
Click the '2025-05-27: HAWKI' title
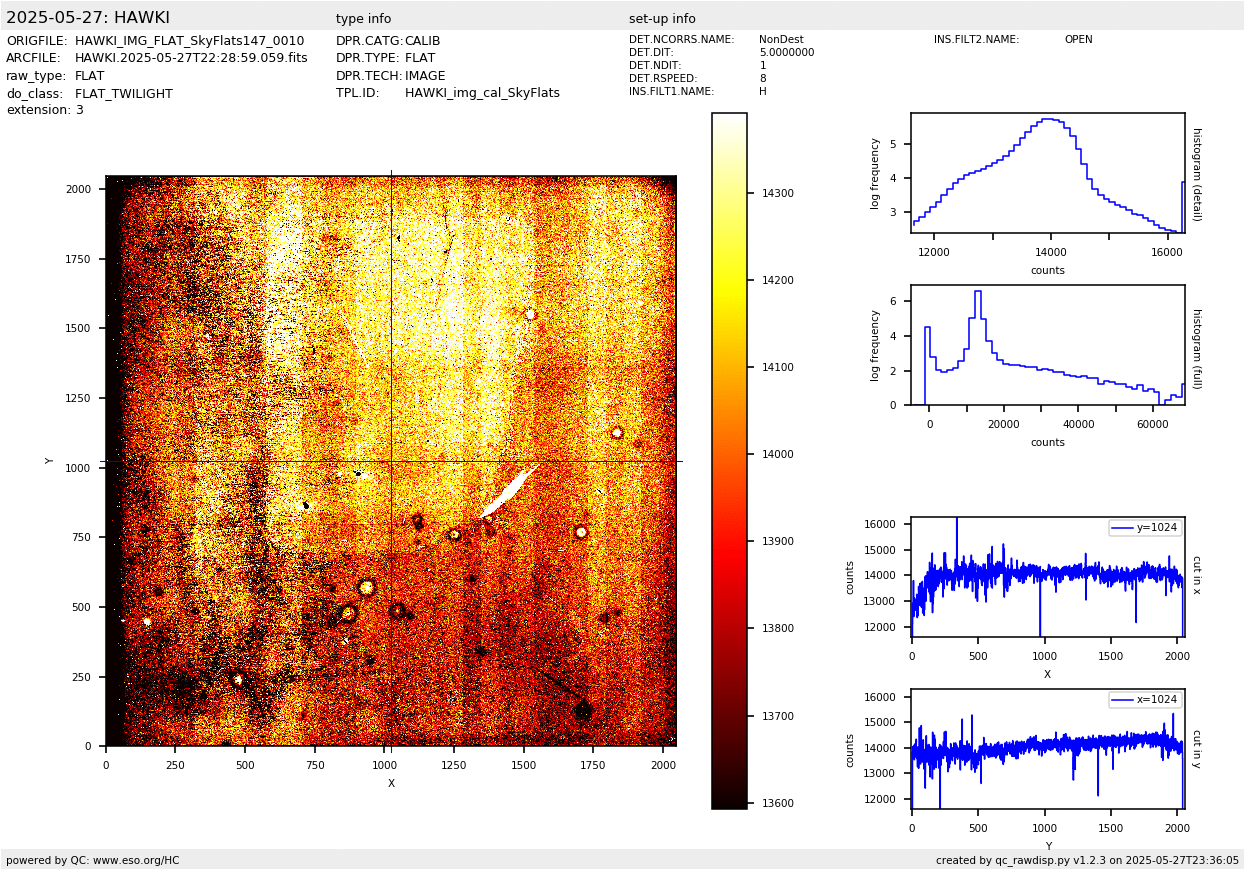(x=88, y=18)
